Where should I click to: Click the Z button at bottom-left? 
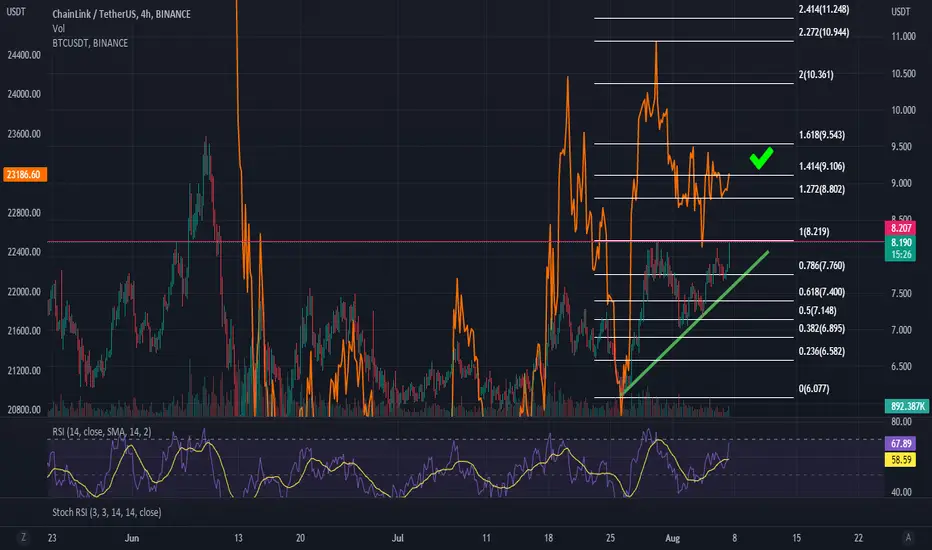23,538
